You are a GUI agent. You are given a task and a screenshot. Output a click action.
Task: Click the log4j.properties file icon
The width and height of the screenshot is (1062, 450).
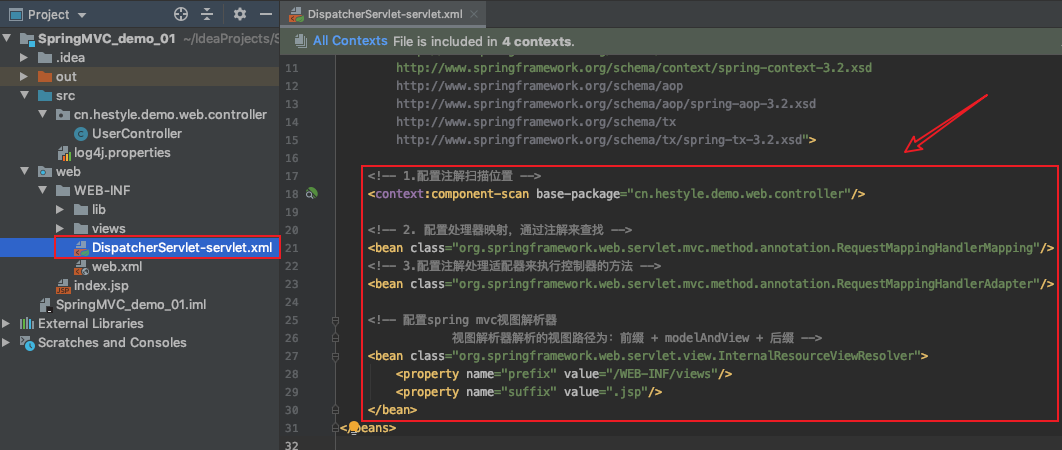[64, 152]
